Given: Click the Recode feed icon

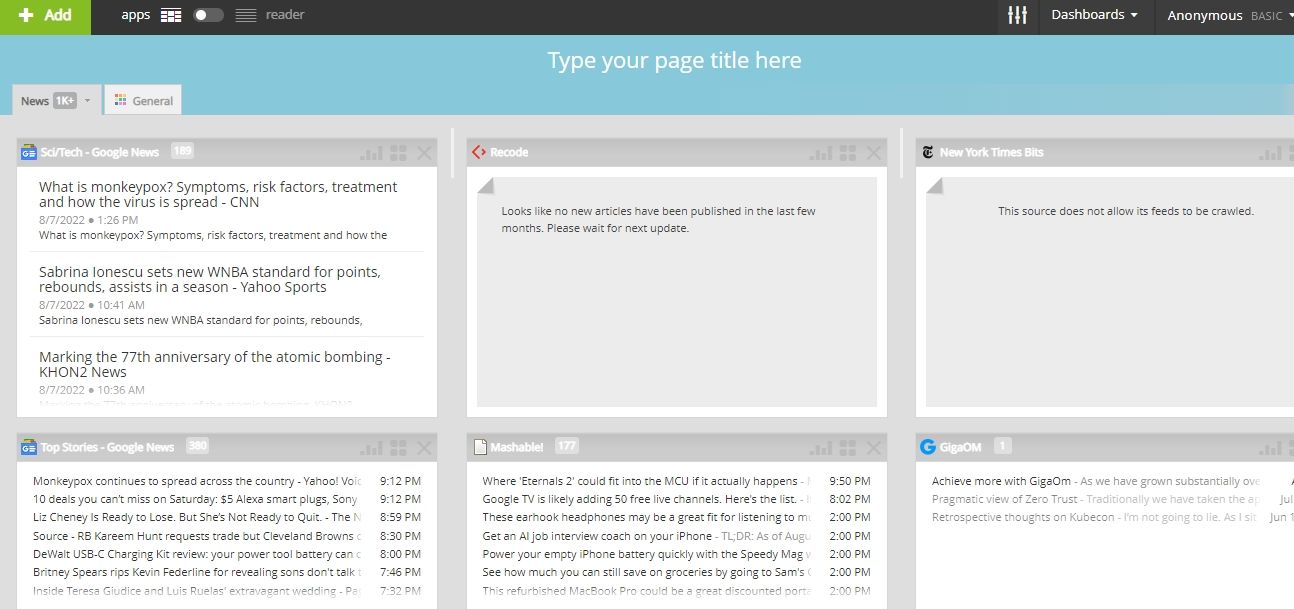Looking at the screenshot, I should pos(478,152).
